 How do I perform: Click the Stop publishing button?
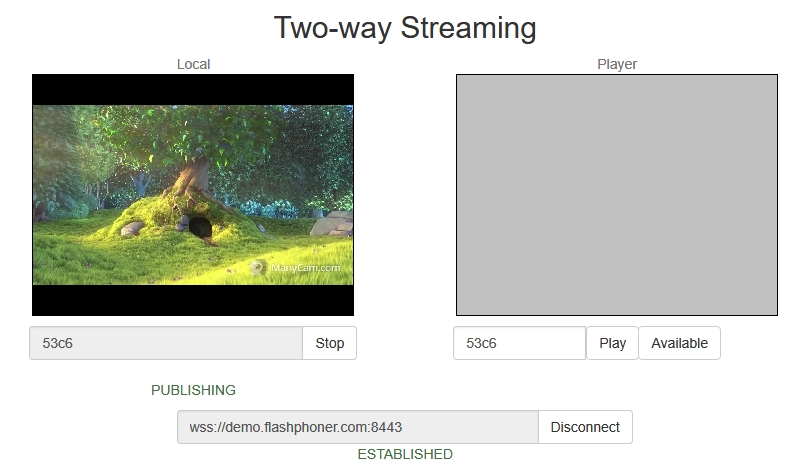click(329, 343)
